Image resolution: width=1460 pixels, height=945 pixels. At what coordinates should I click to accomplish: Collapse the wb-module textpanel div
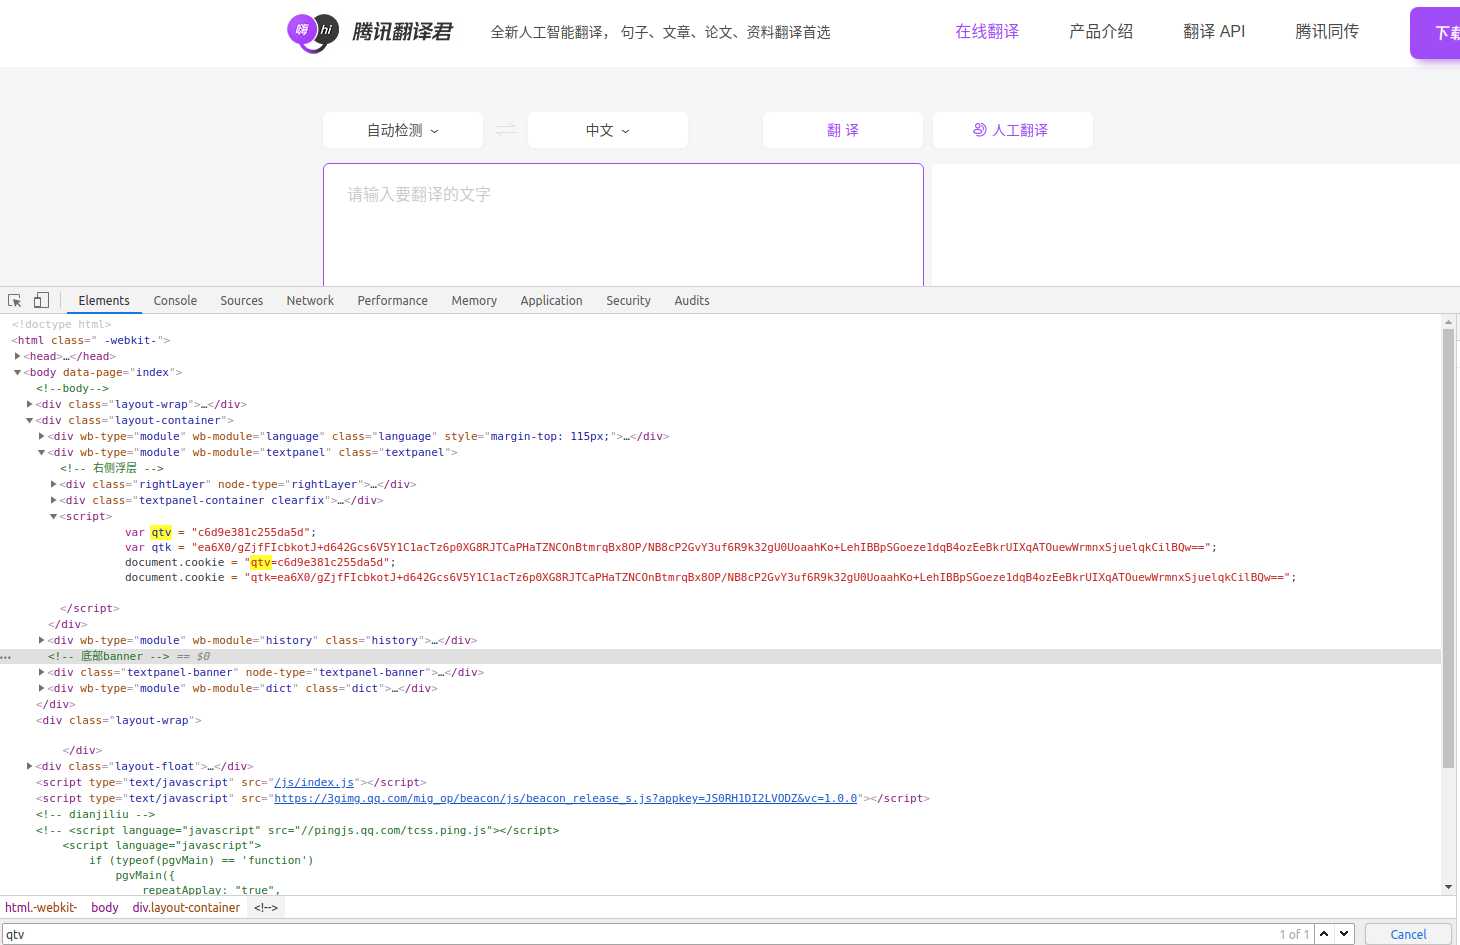[41, 452]
